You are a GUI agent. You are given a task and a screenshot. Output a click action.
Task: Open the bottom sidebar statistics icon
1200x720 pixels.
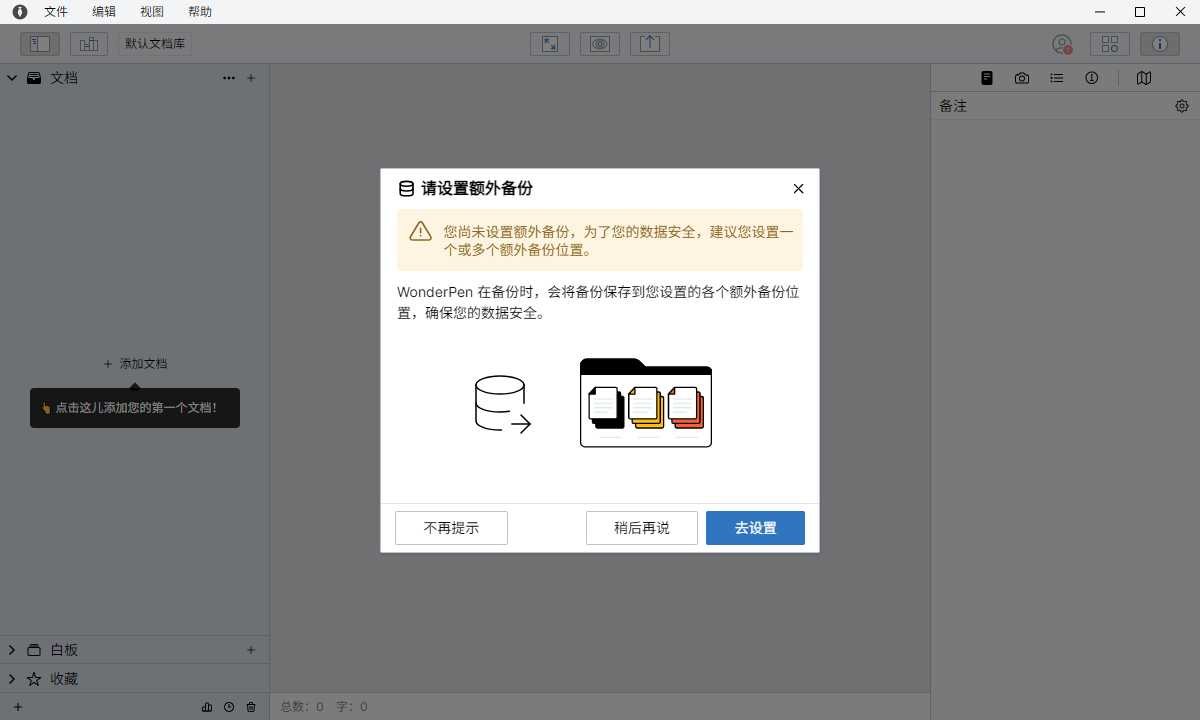pyautogui.click(x=207, y=707)
